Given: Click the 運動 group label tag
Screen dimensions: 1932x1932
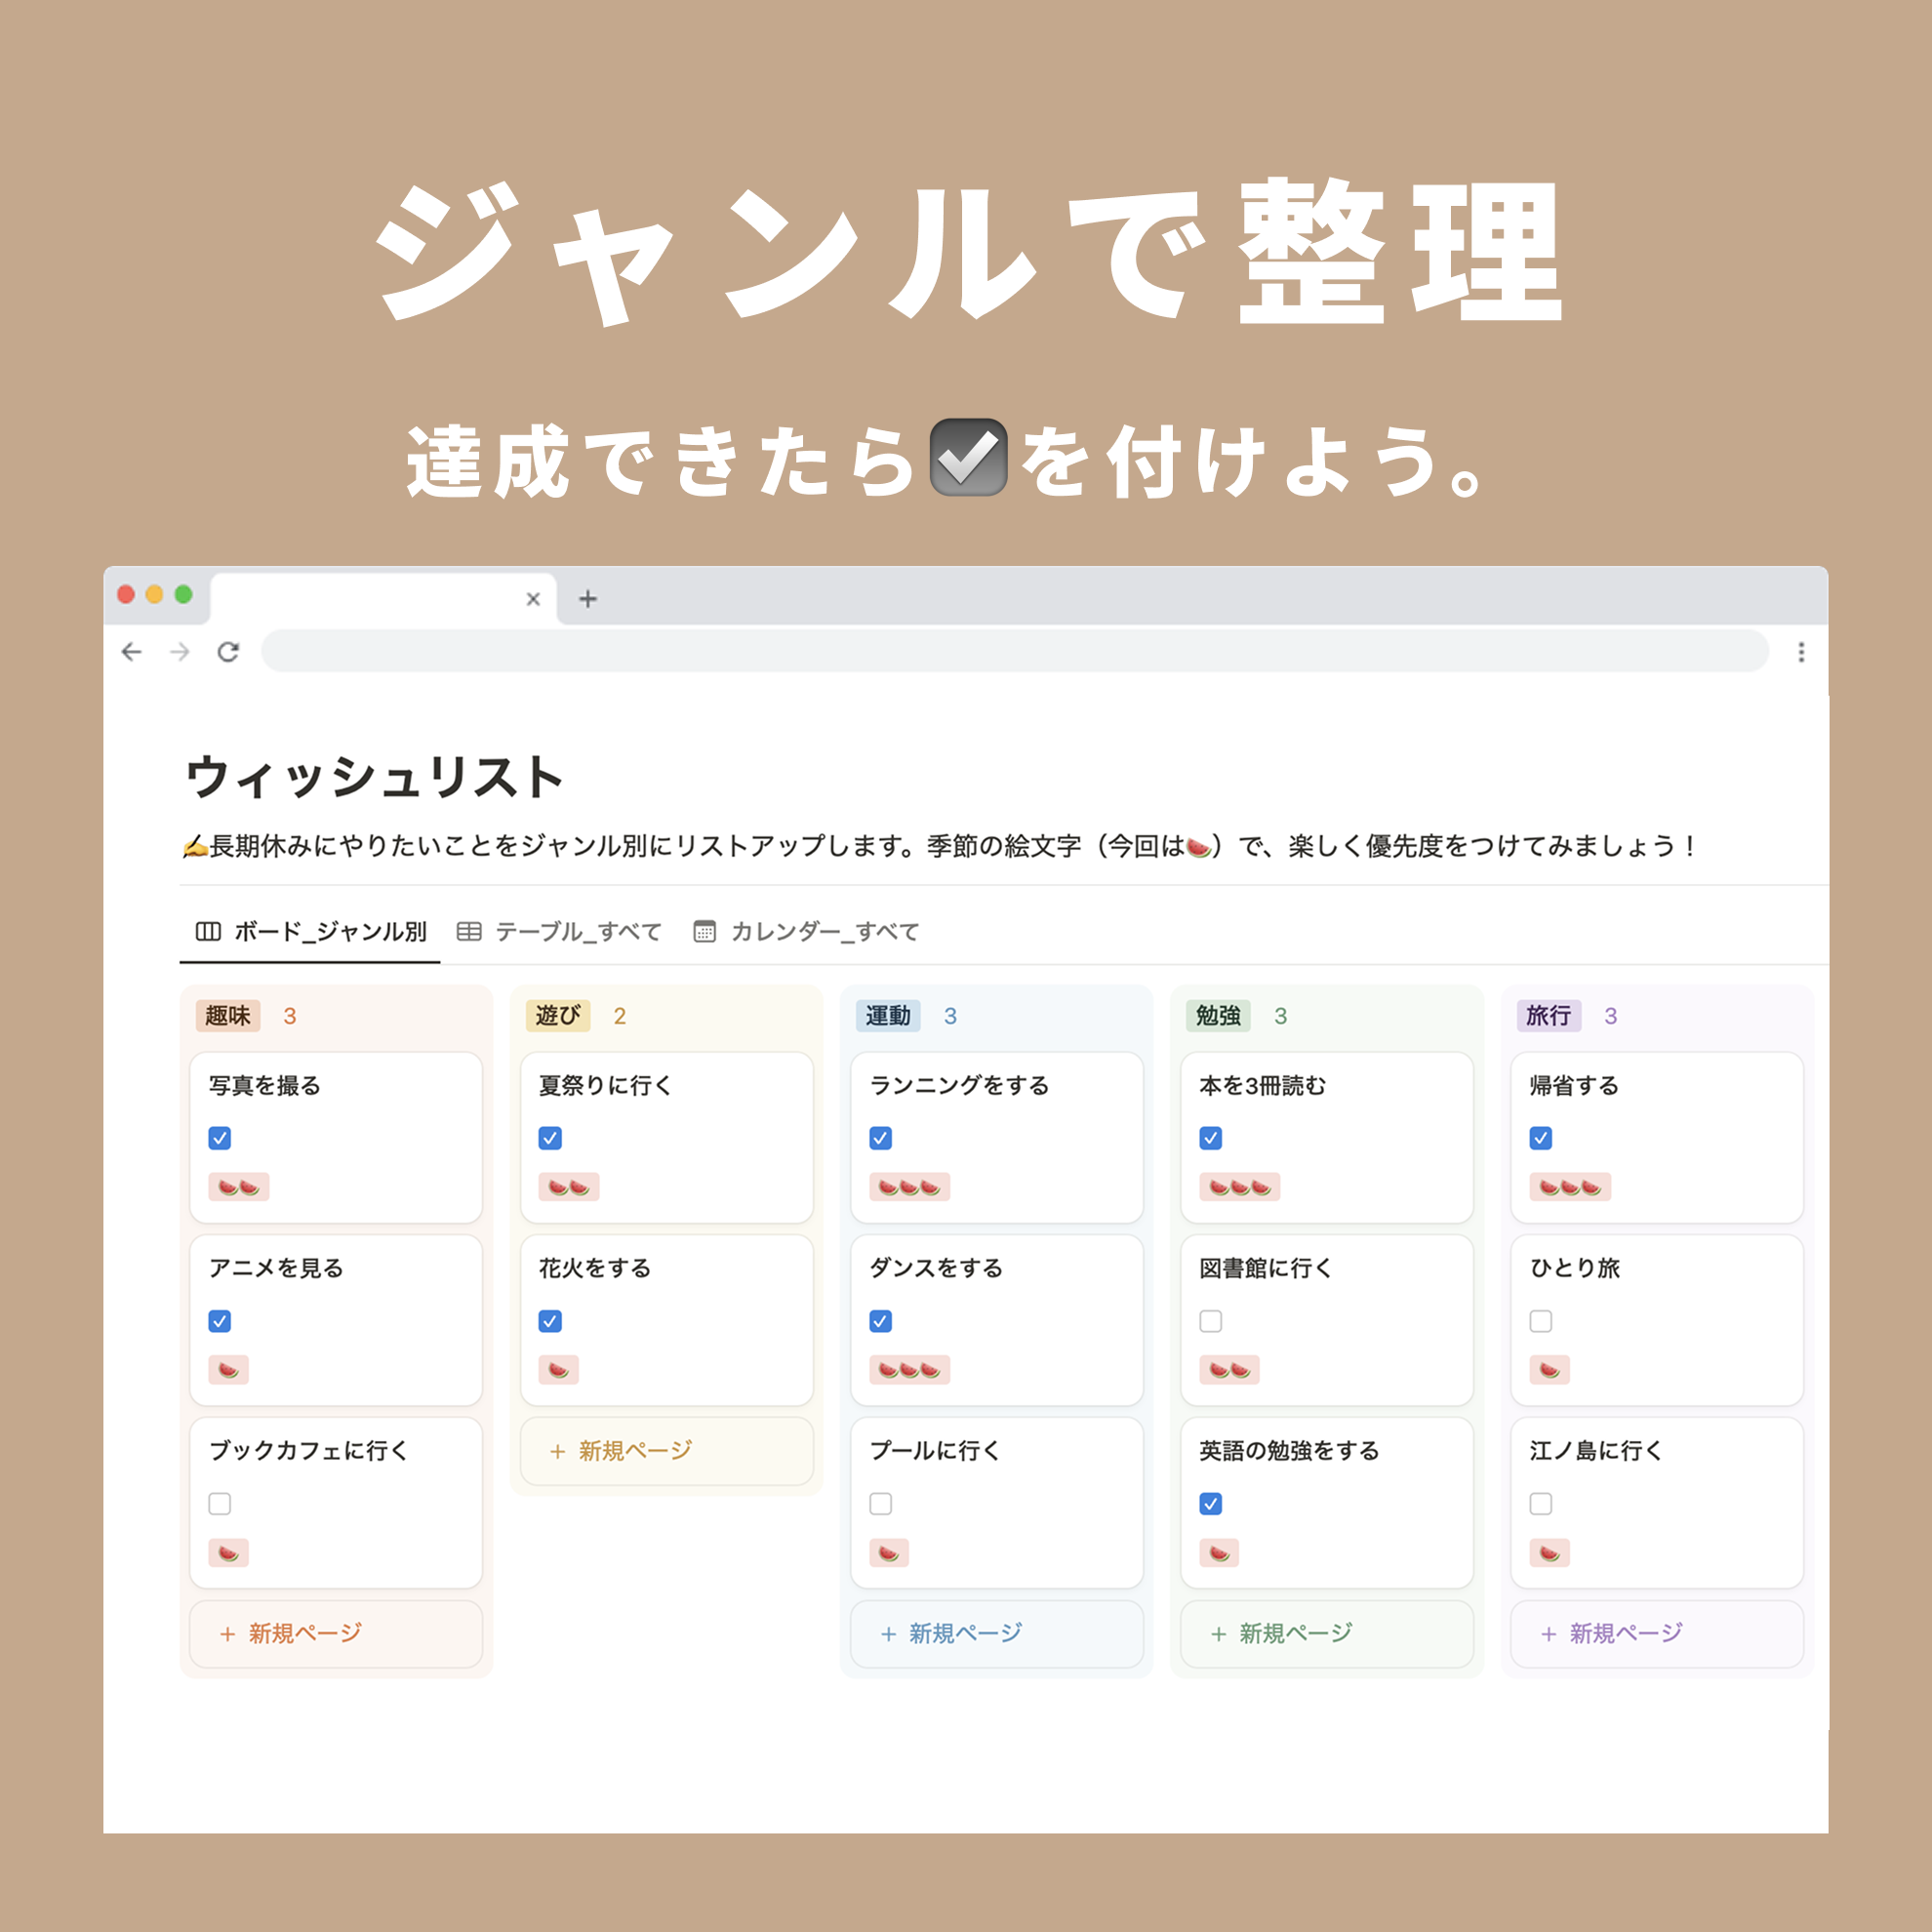Looking at the screenshot, I should (x=888, y=1016).
